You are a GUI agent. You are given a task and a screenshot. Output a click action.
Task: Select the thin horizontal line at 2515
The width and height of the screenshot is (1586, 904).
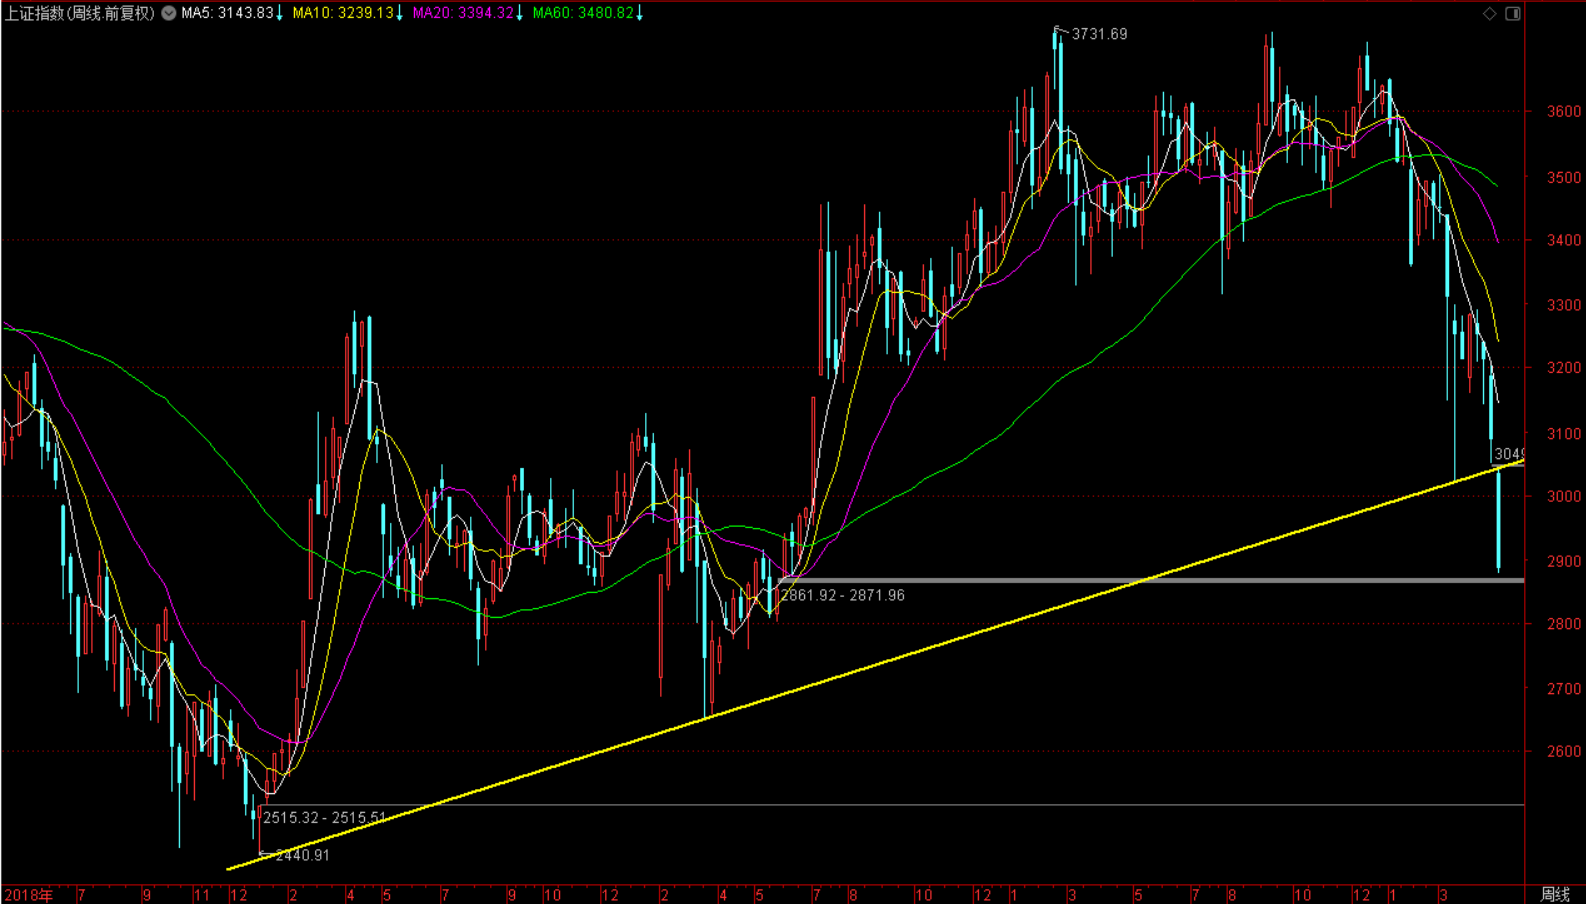click(891, 804)
